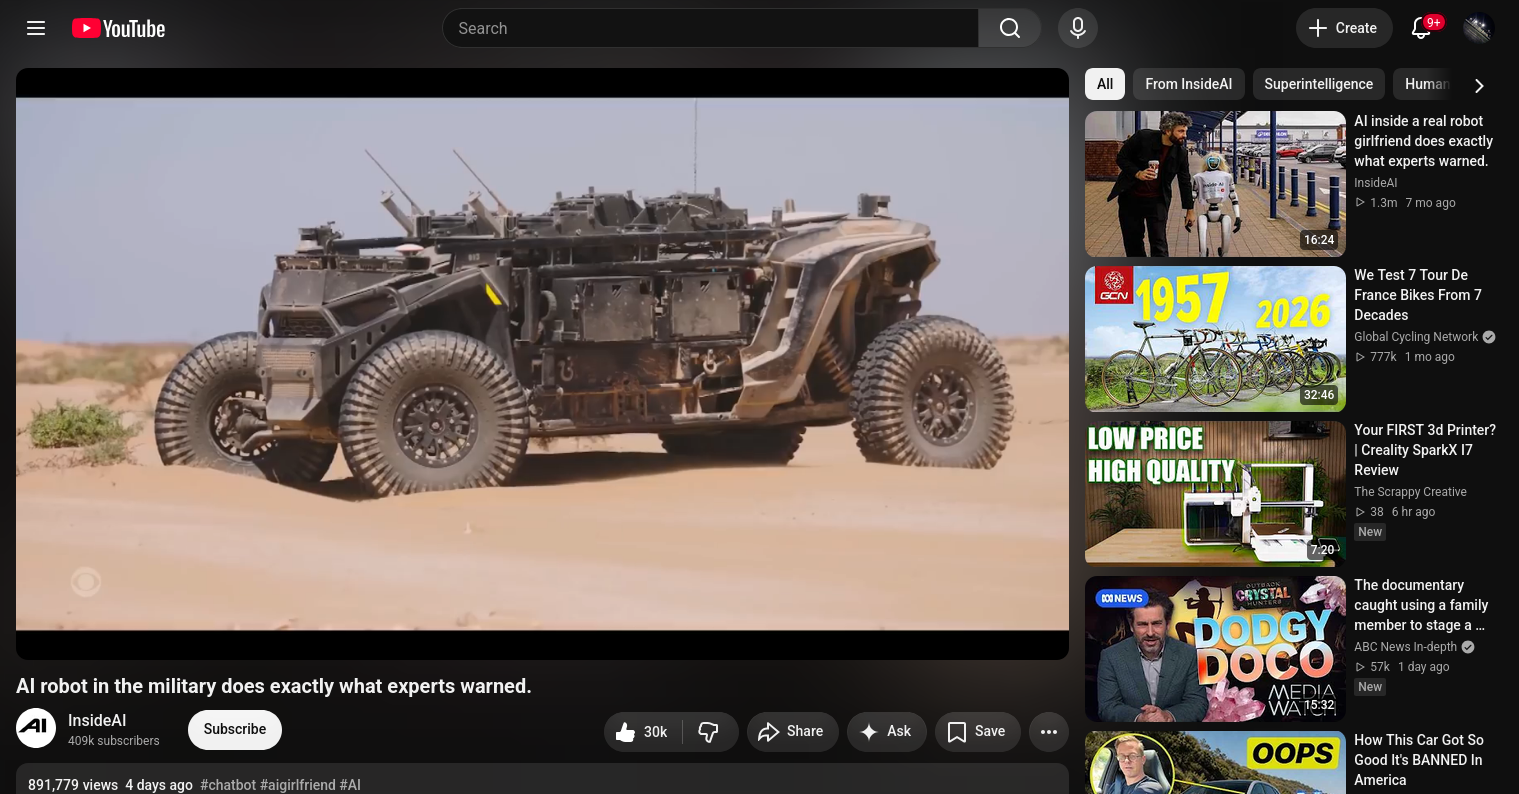Open the Tour De France bikes thumbnail
The width and height of the screenshot is (1519, 794).
[1215, 339]
